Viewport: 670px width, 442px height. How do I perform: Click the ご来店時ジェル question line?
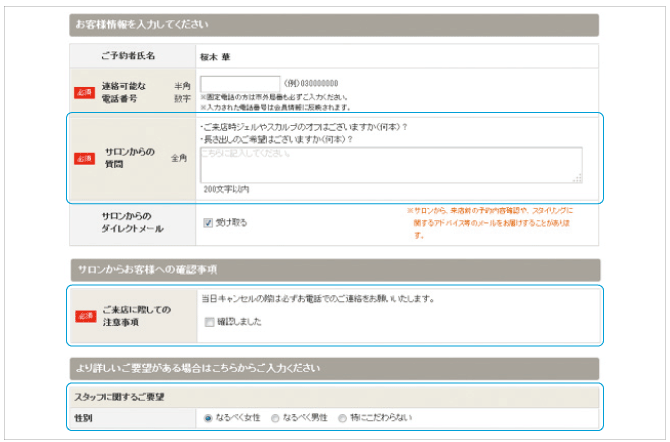click(x=304, y=127)
